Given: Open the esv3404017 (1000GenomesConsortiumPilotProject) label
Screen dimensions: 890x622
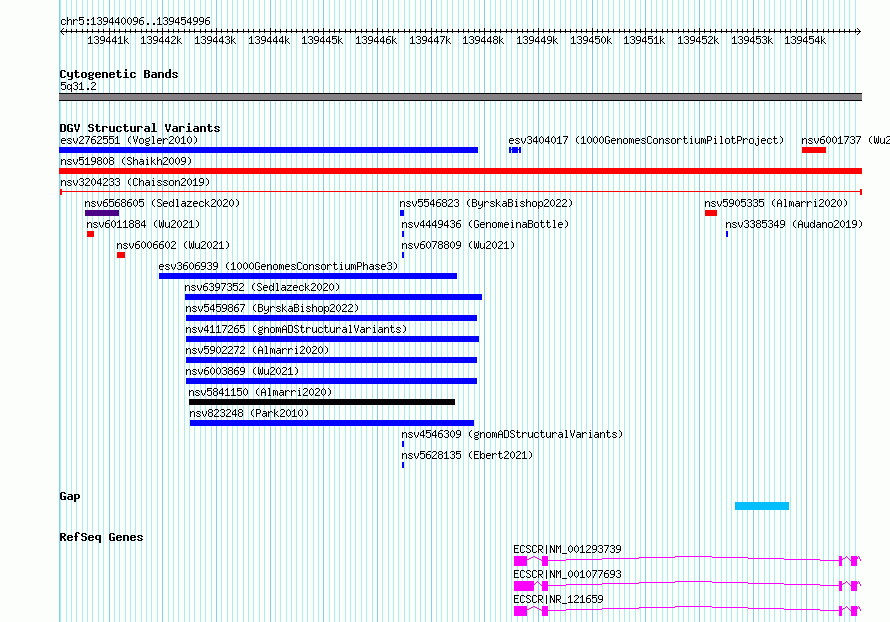Looking at the screenshot, I should tap(646, 140).
